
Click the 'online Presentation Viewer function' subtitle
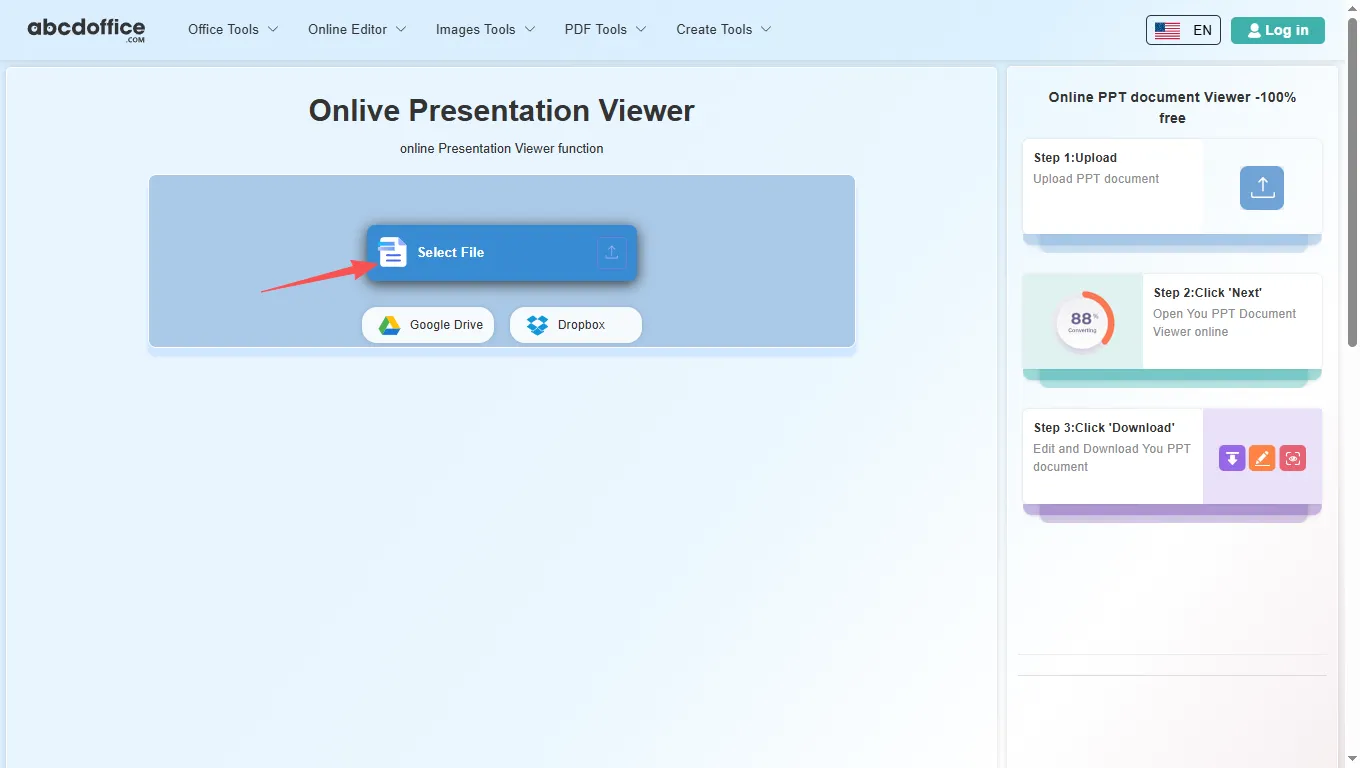[x=502, y=149]
